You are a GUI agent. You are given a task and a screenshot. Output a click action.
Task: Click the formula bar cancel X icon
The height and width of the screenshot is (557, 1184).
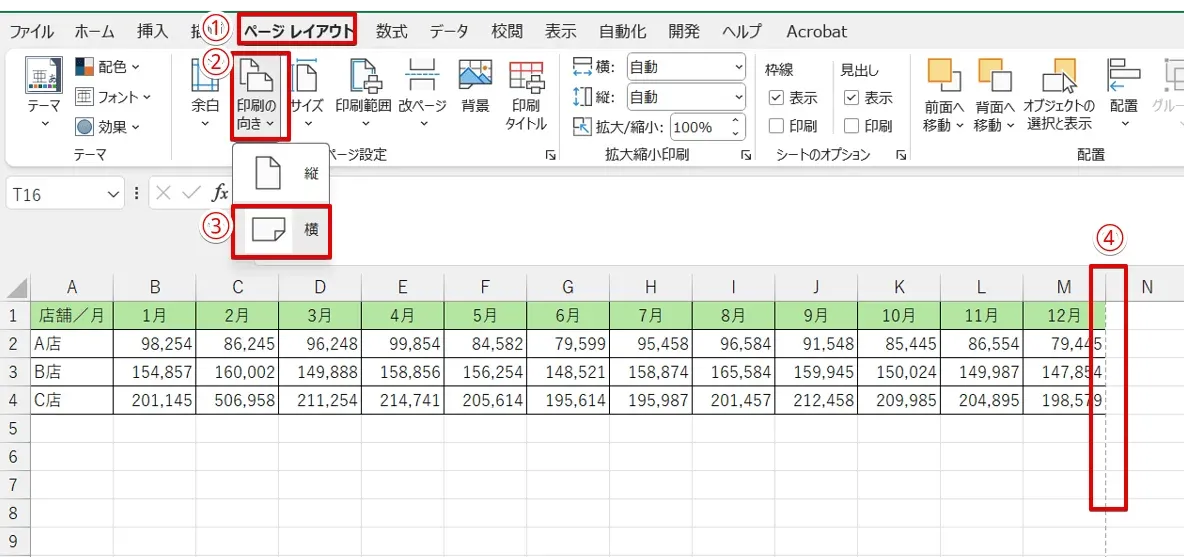(x=164, y=194)
